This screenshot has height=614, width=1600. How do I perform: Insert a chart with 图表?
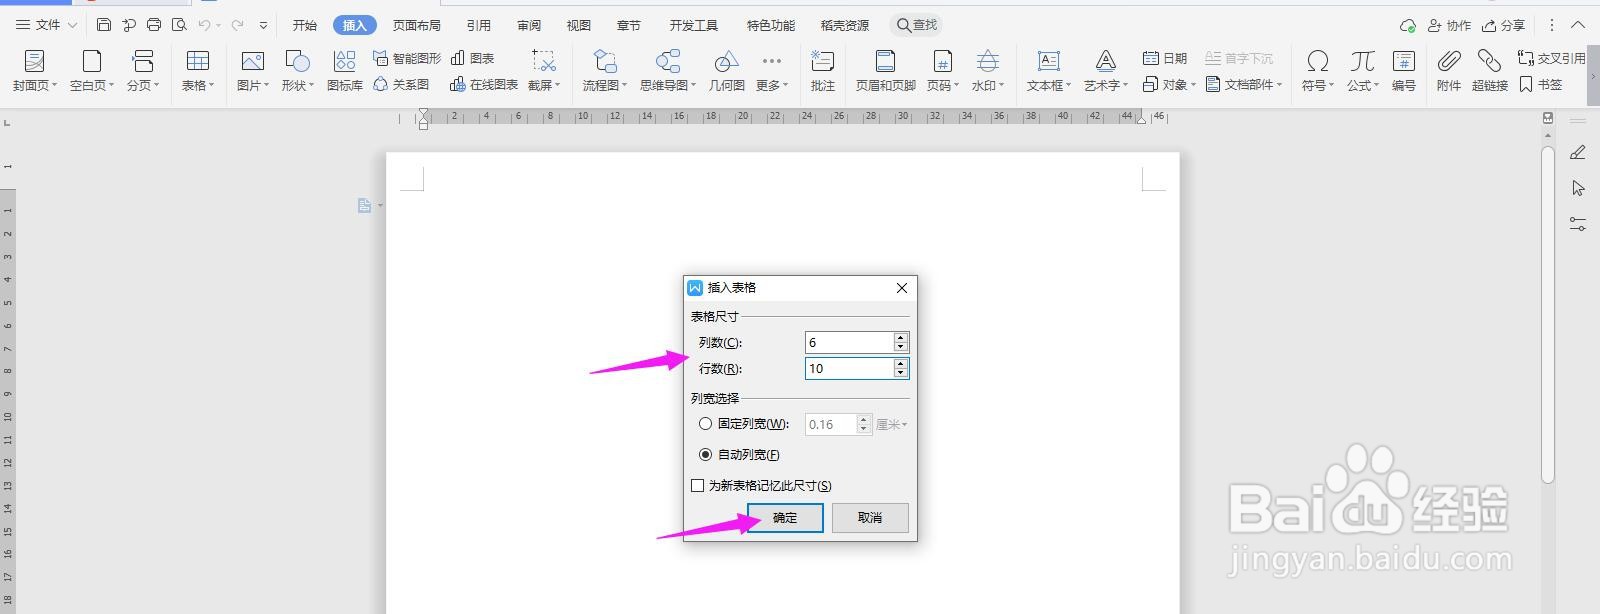tap(473, 58)
